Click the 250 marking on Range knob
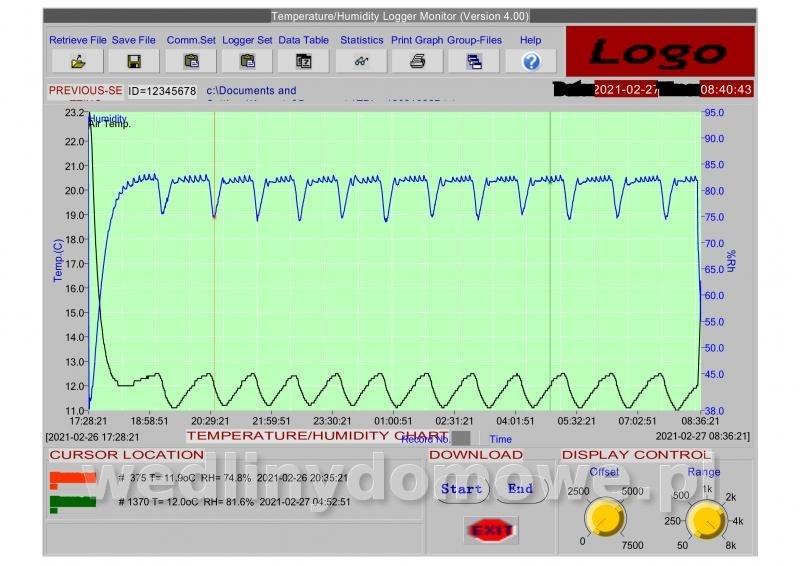The height and width of the screenshot is (566, 800). pyautogui.click(x=672, y=521)
